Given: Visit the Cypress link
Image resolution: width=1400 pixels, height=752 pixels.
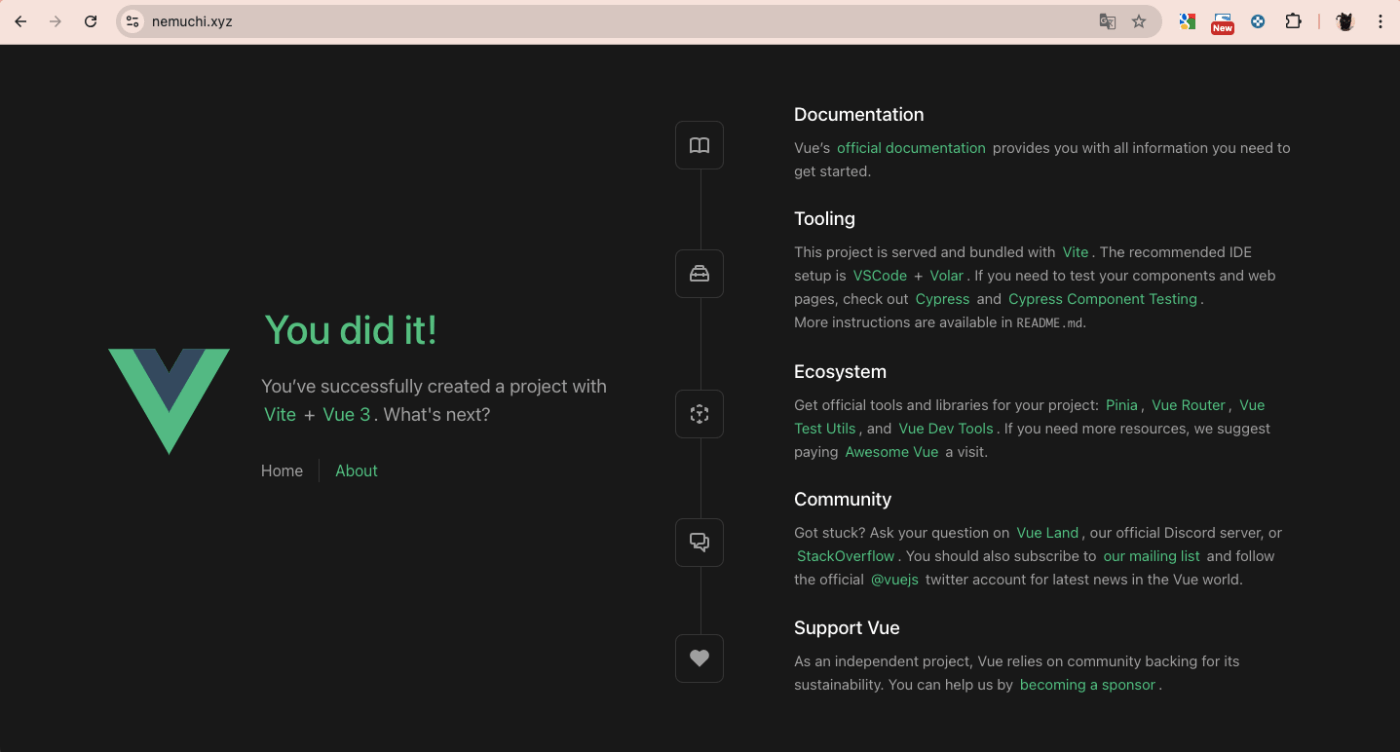Looking at the screenshot, I should [x=942, y=299].
